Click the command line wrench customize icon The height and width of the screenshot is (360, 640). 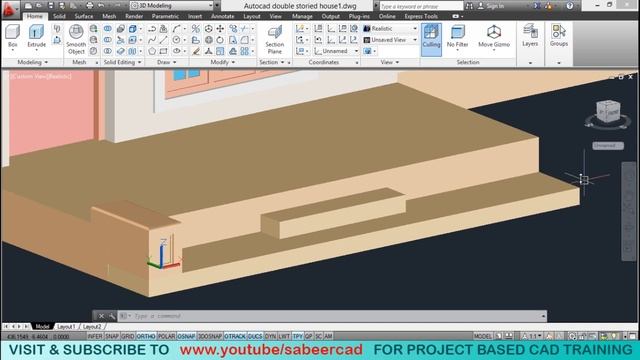point(112,316)
